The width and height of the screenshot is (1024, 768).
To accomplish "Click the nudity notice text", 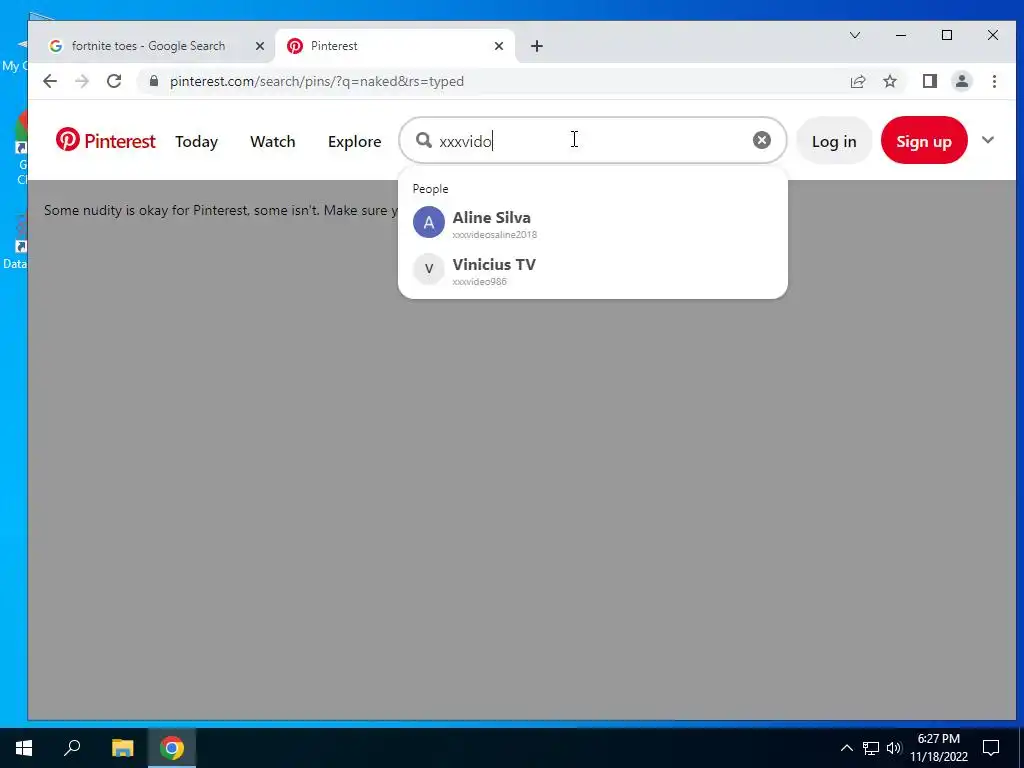I will pyautogui.click(x=221, y=210).
